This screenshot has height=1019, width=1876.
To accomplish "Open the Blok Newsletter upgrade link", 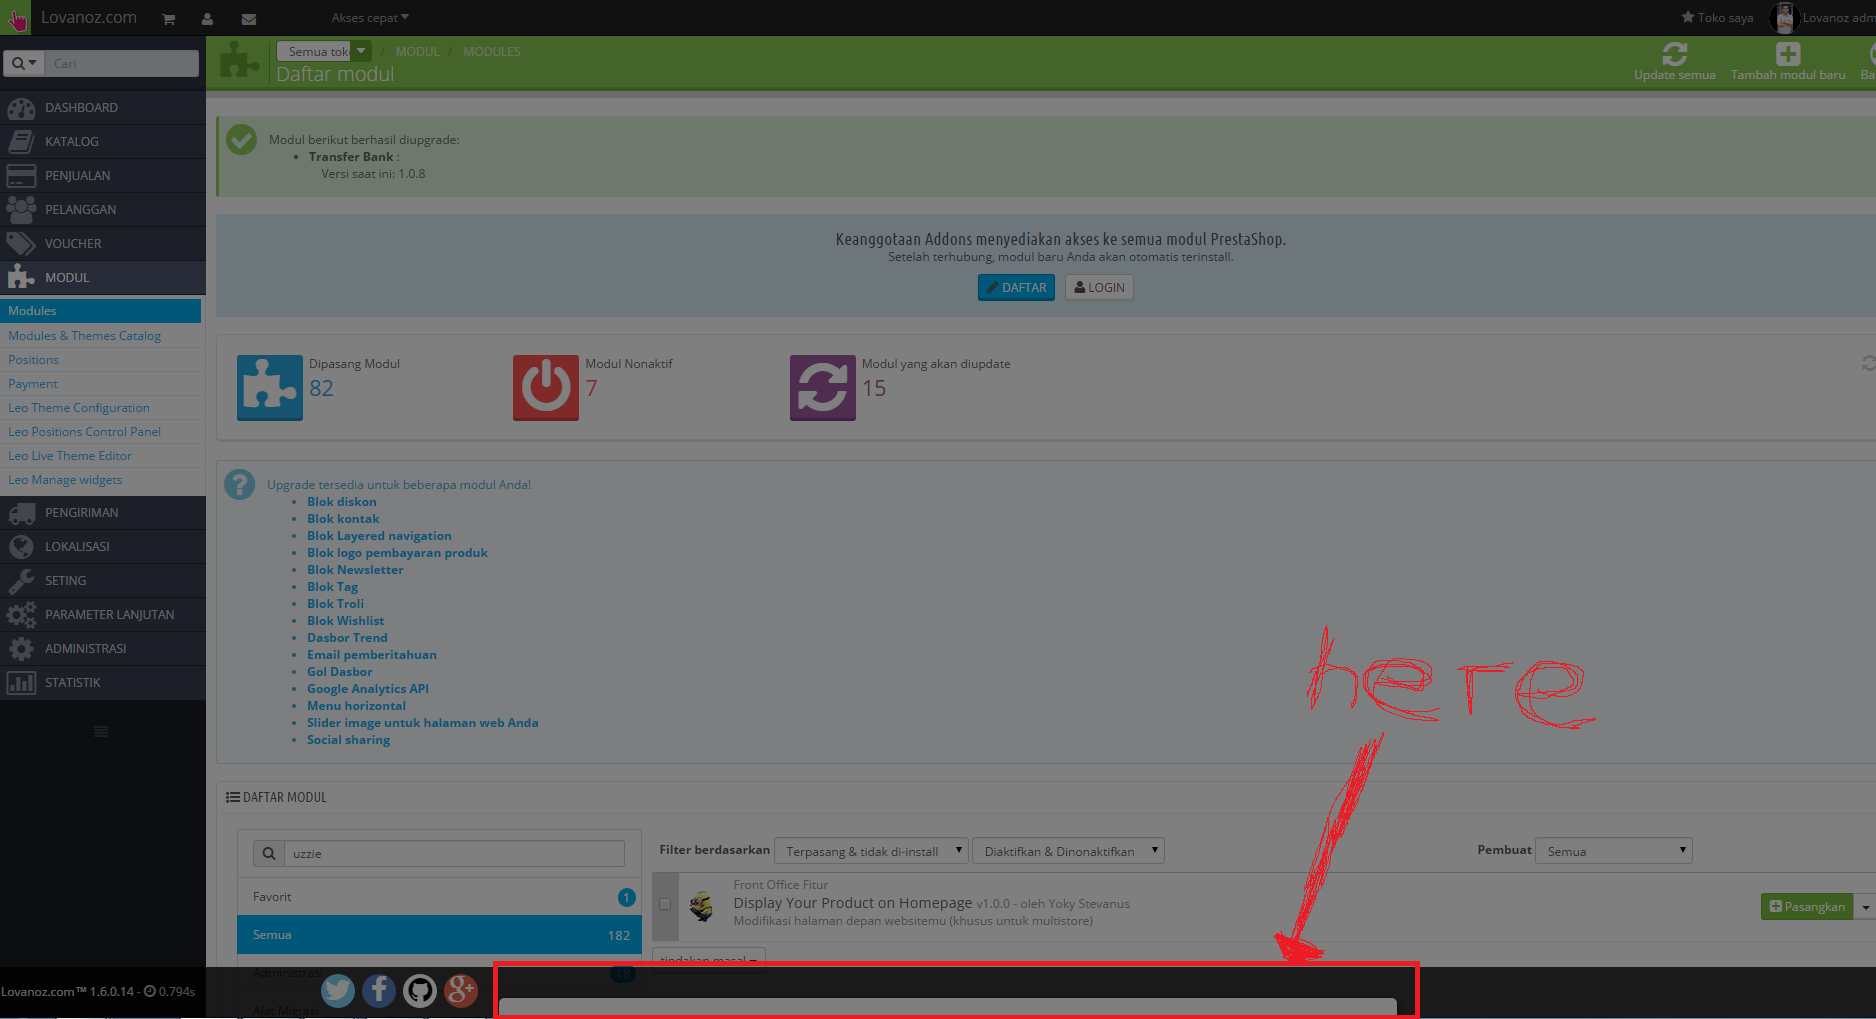I will coord(355,570).
